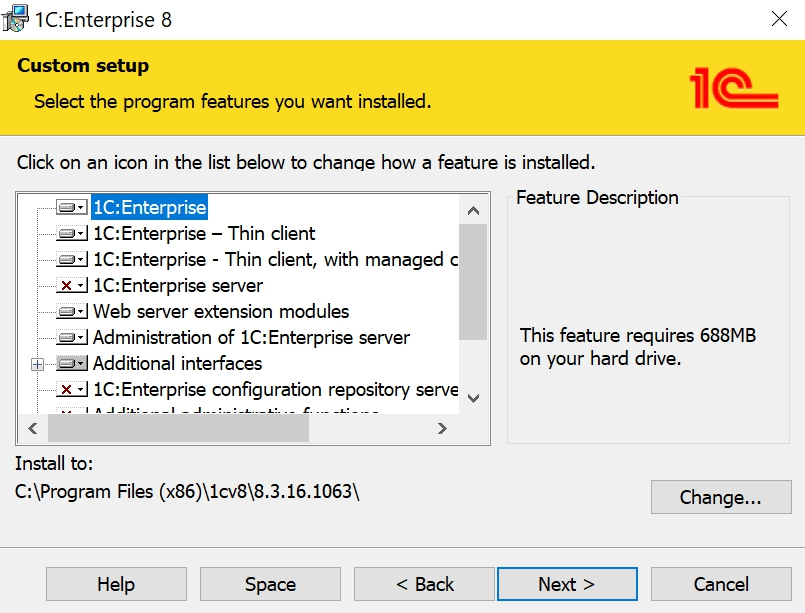This screenshot has height=613, width=805.
Task: Select Web server extension modules row
Action: [x=221, y=312]
